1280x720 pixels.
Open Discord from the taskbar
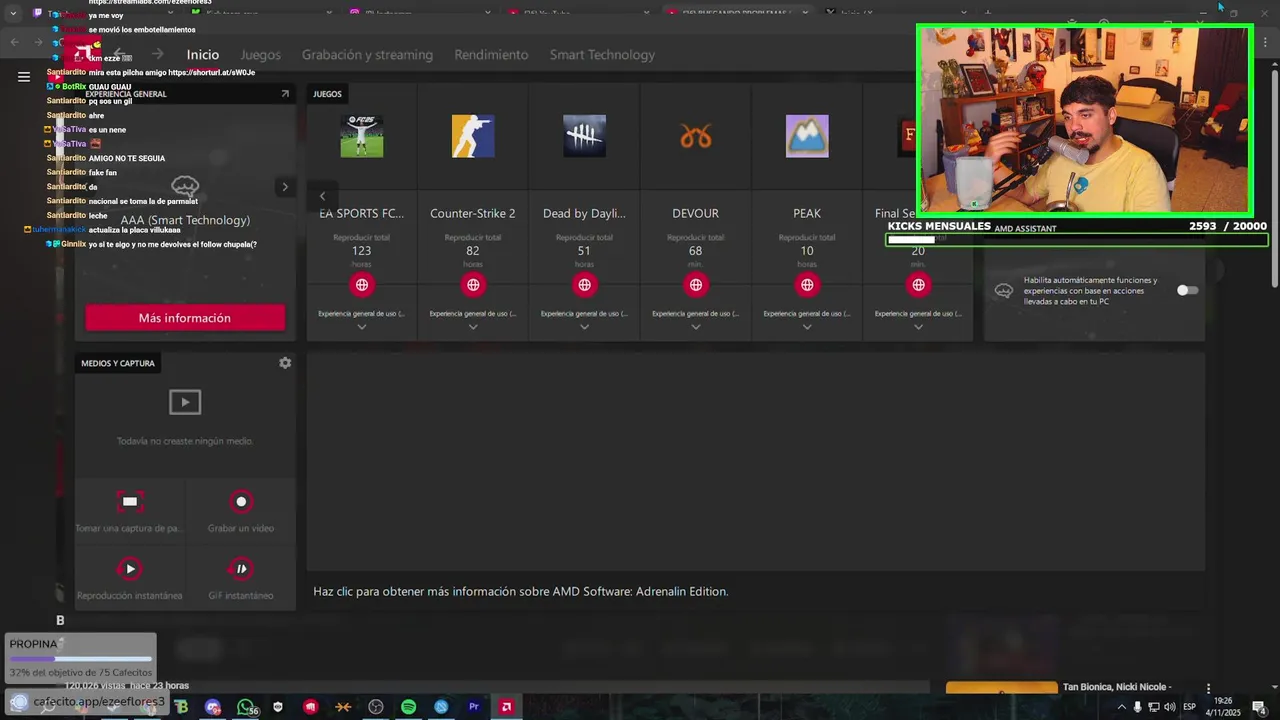(x=213, y=707)
